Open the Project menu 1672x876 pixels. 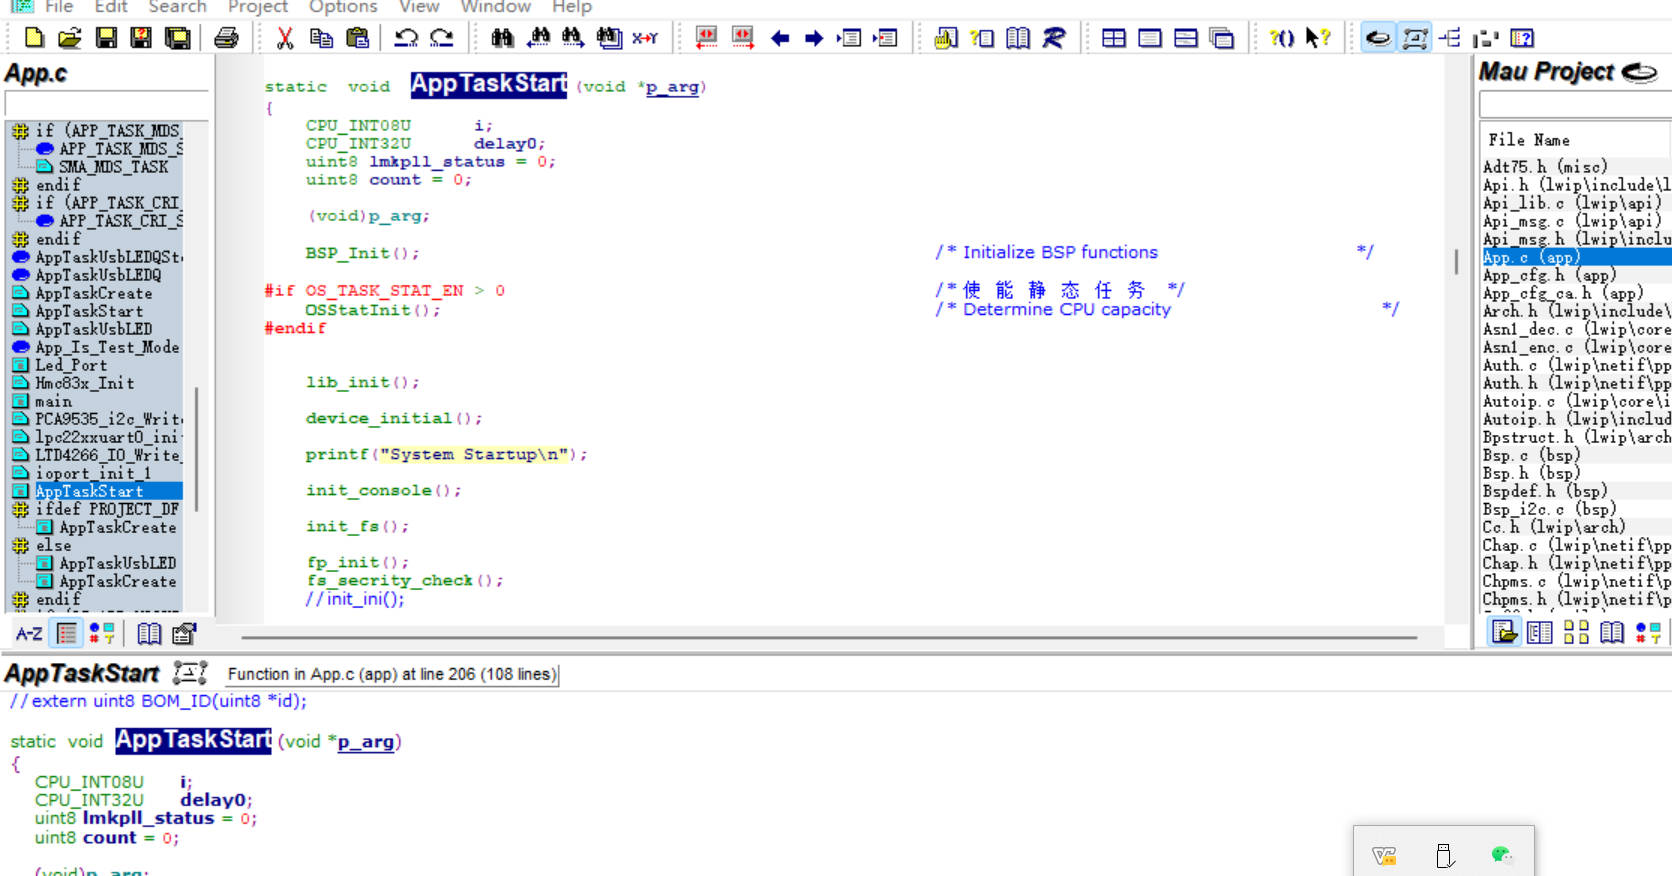[x=258, y=7]
